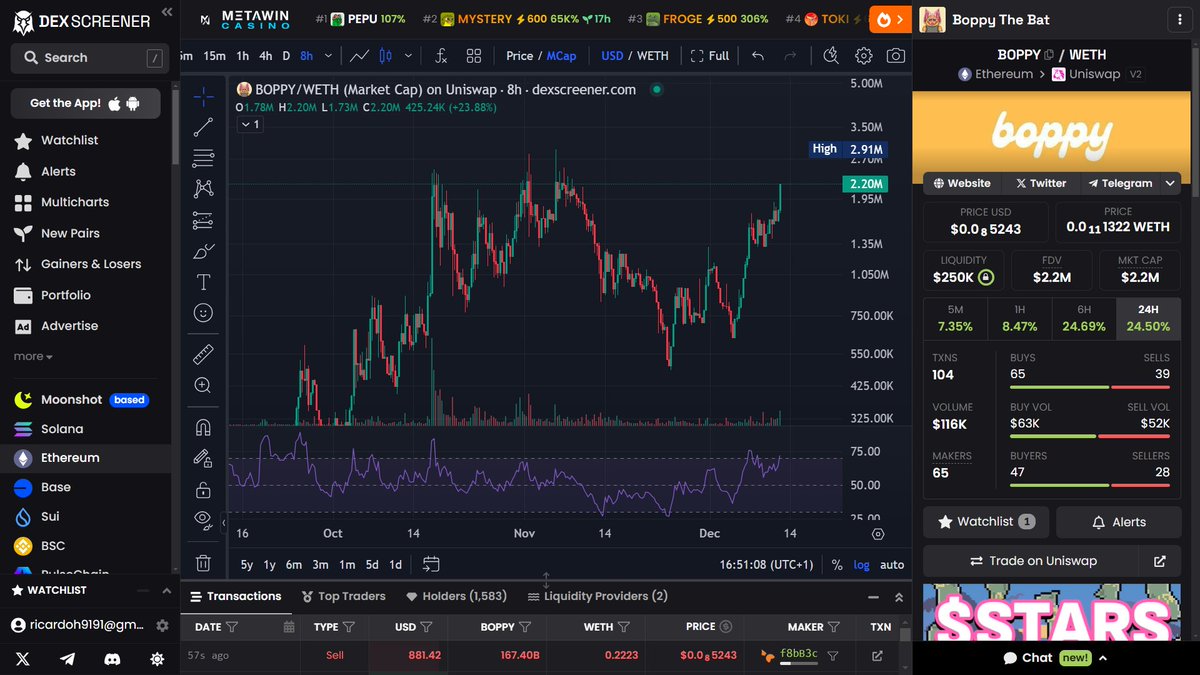Select the 4h timeframe
This screenshot has height=675, width=1200.
click(266, 56)
